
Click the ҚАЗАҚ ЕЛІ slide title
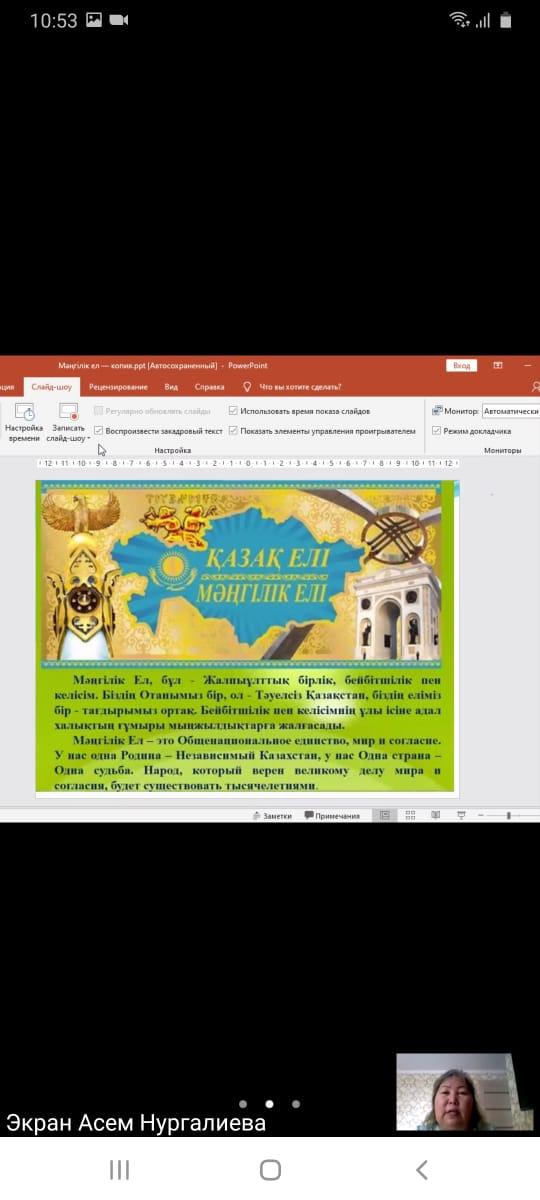(x=268, y=559)
